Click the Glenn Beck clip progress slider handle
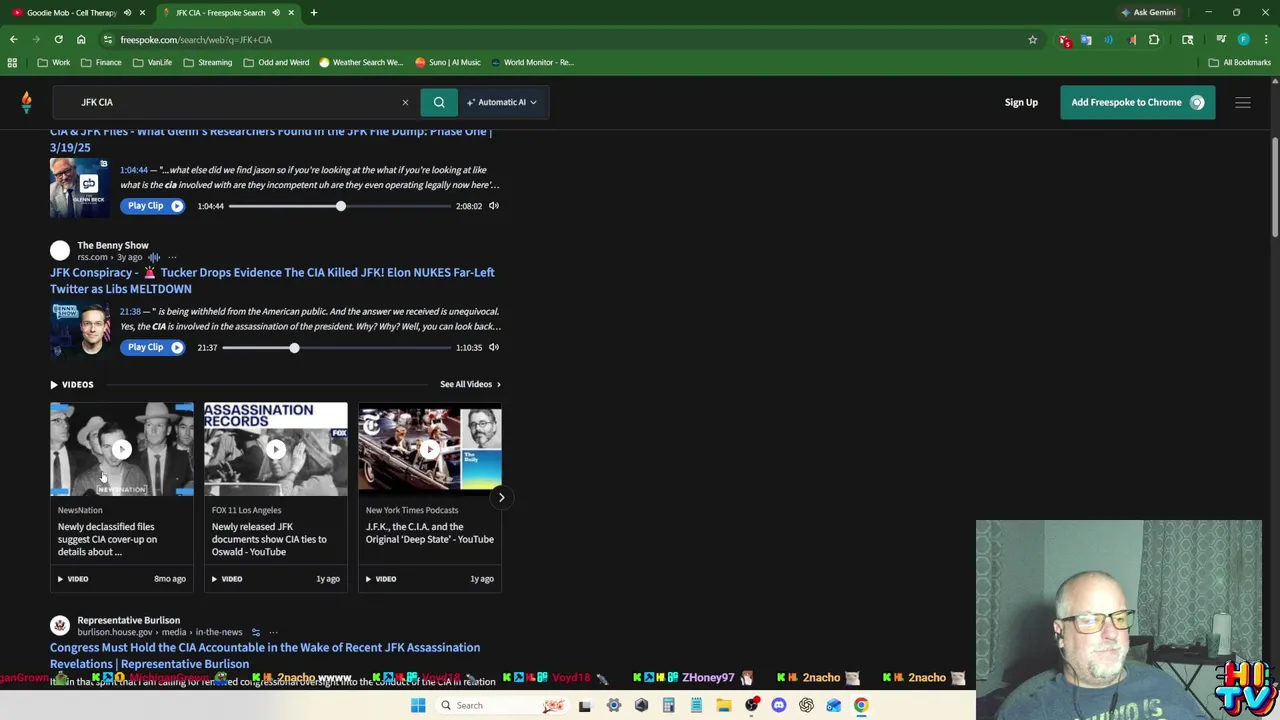The height and width of the screenshot is (720, 1280). tap(340, 206)
